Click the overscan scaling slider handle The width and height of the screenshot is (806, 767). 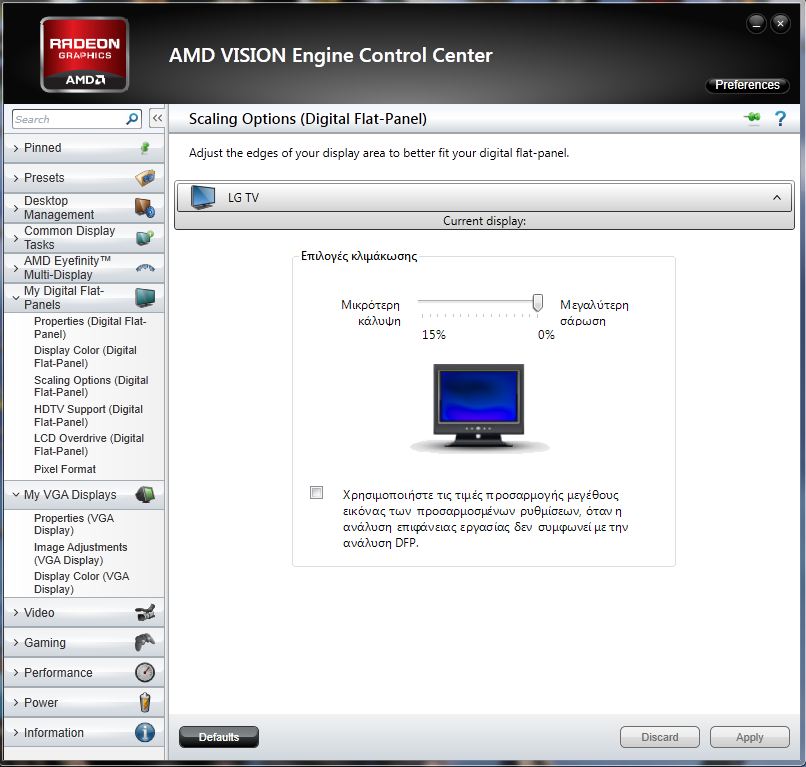pos(537,303)
